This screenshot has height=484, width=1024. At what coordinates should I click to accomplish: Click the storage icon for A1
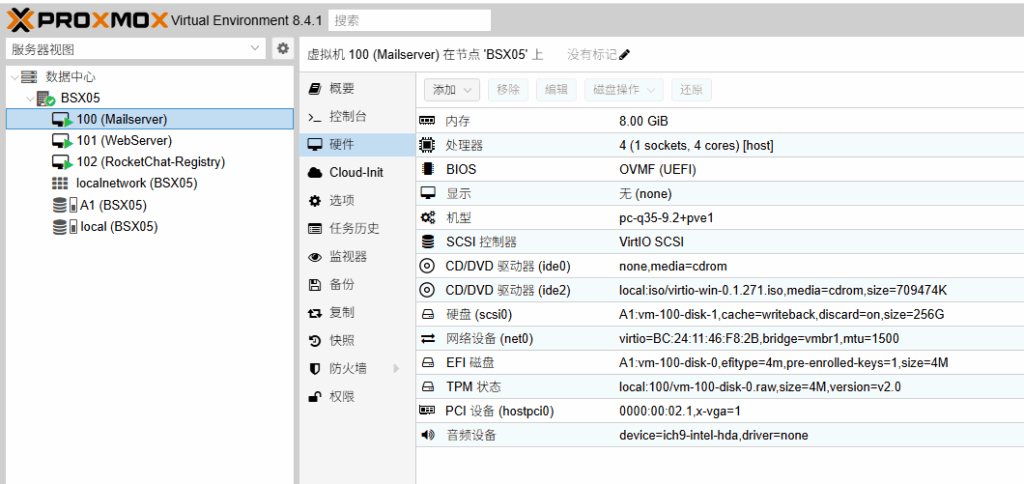click(64, 205)
